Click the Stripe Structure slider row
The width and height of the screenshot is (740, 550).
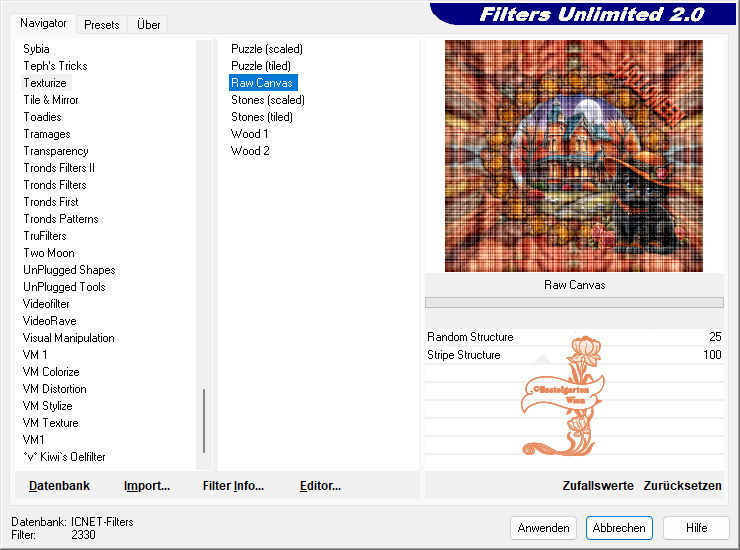pos(574,355)
